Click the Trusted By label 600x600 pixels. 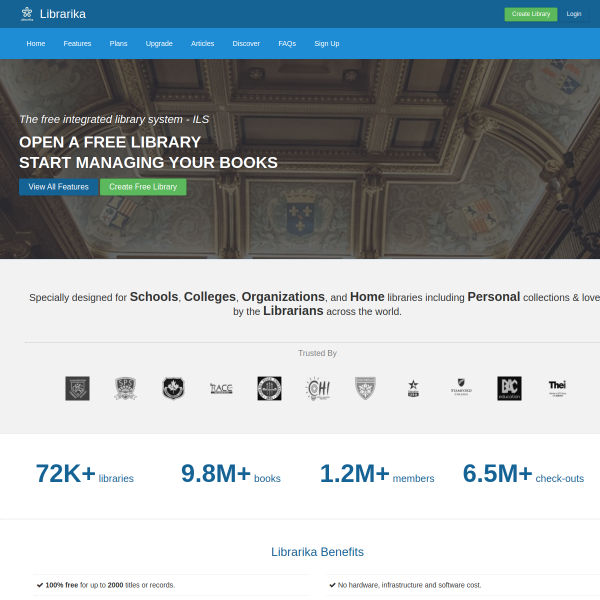point(317,353)
